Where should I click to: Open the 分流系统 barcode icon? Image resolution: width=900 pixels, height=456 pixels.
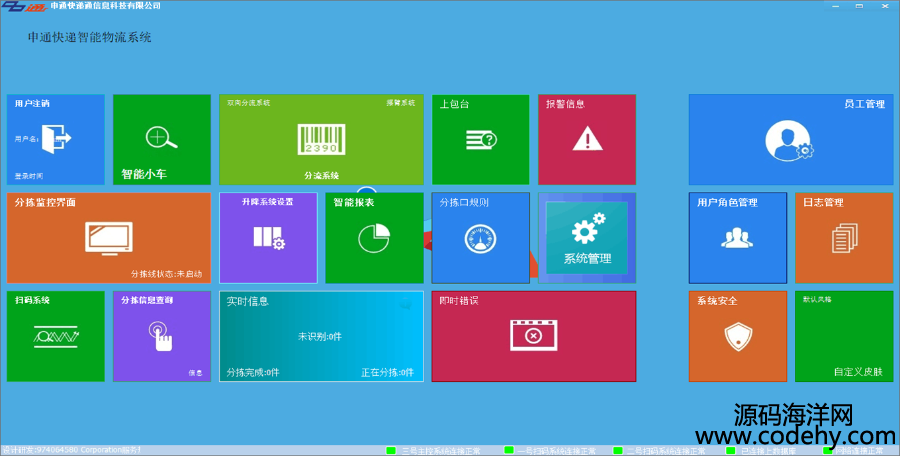(321, 140)
